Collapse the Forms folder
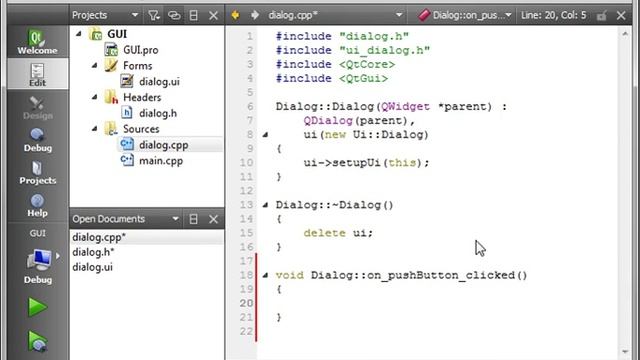Screen dimensions: 640x360 95,65
